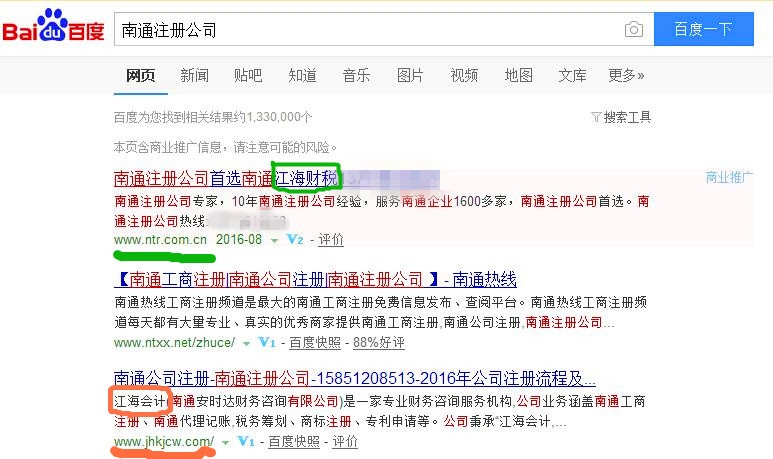
Task: Open the 贴吧 tab
Action: [x=248, y=75]
